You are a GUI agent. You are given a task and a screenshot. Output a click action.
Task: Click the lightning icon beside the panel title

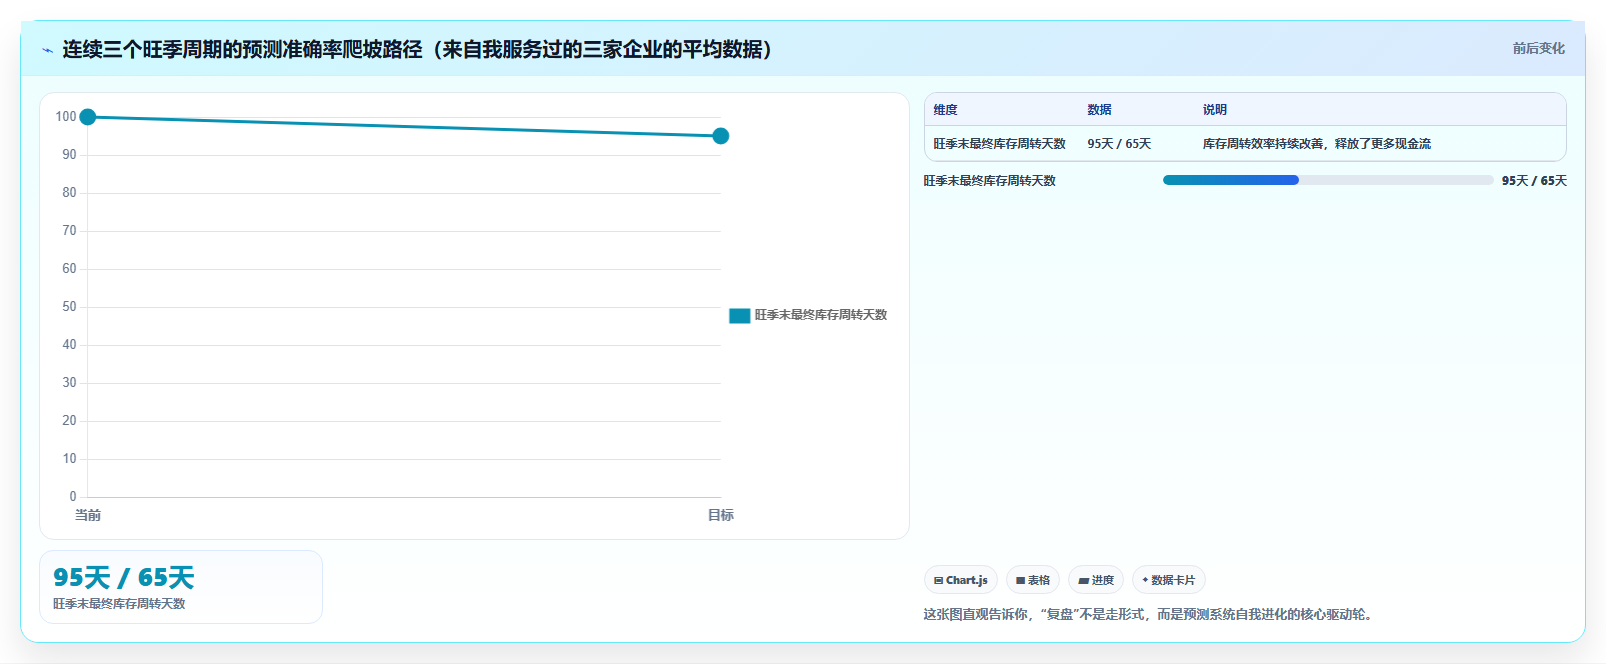[x=47, y=50]
